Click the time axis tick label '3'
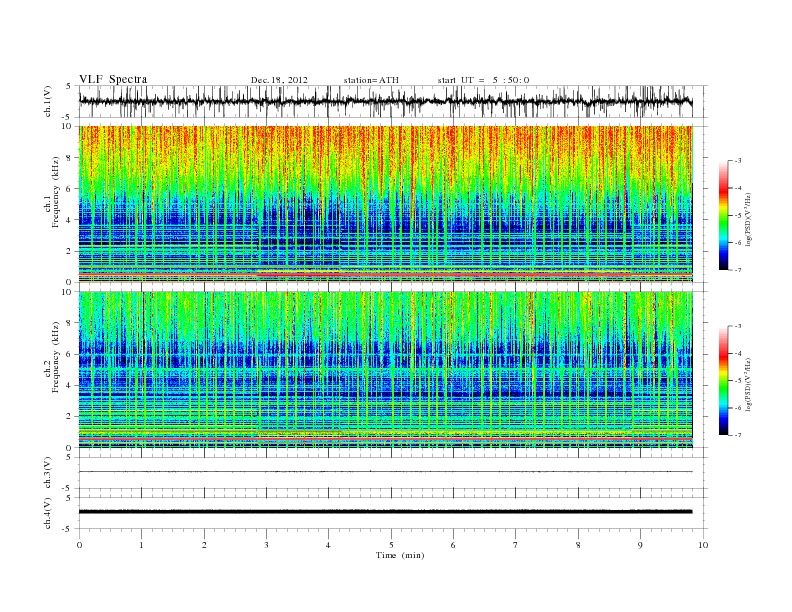Viewport: 792px width, 612px height. click(266, 545)
